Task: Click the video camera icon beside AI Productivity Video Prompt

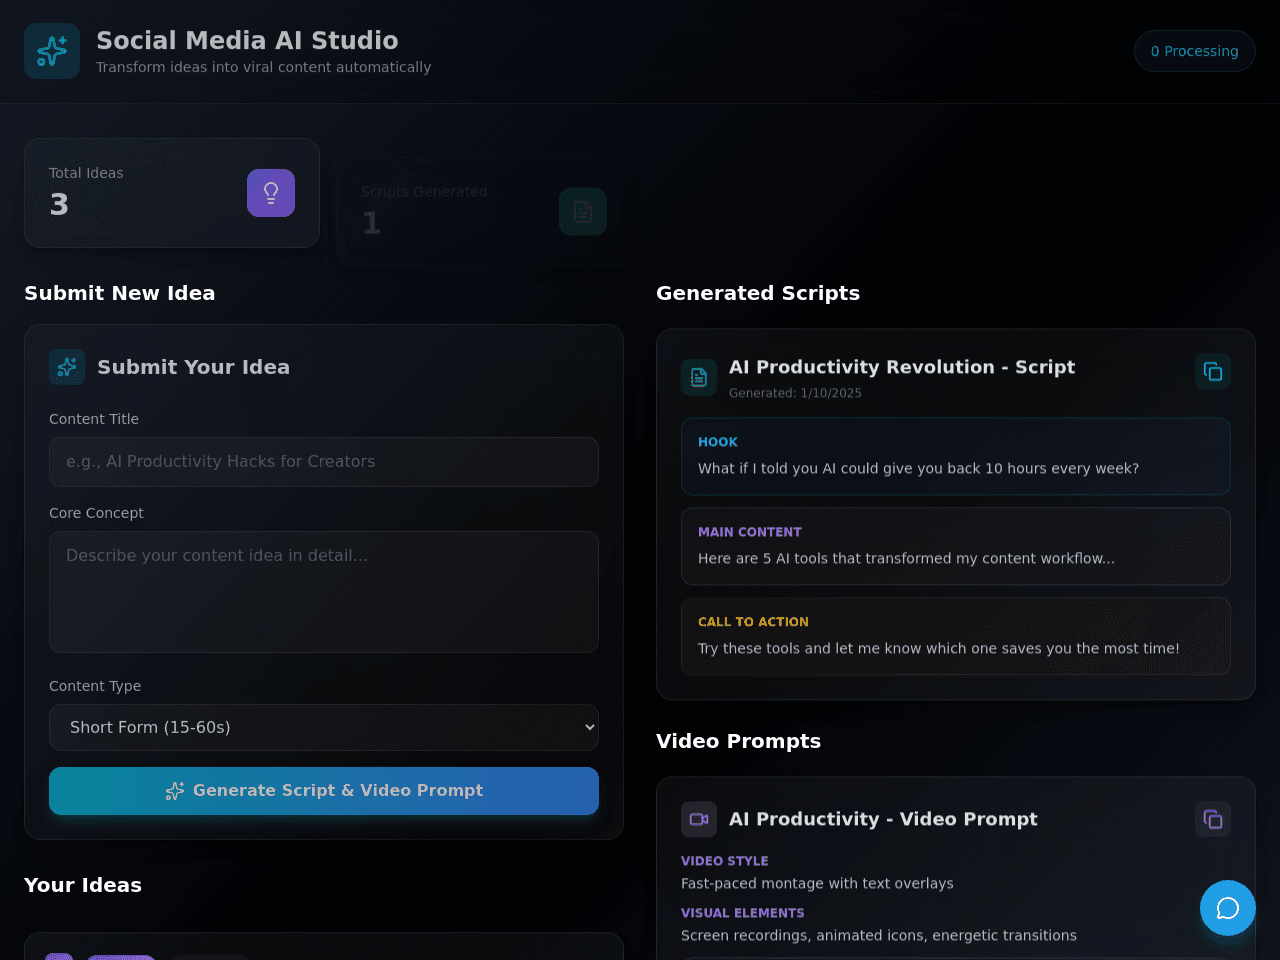Action: point(699,819)
